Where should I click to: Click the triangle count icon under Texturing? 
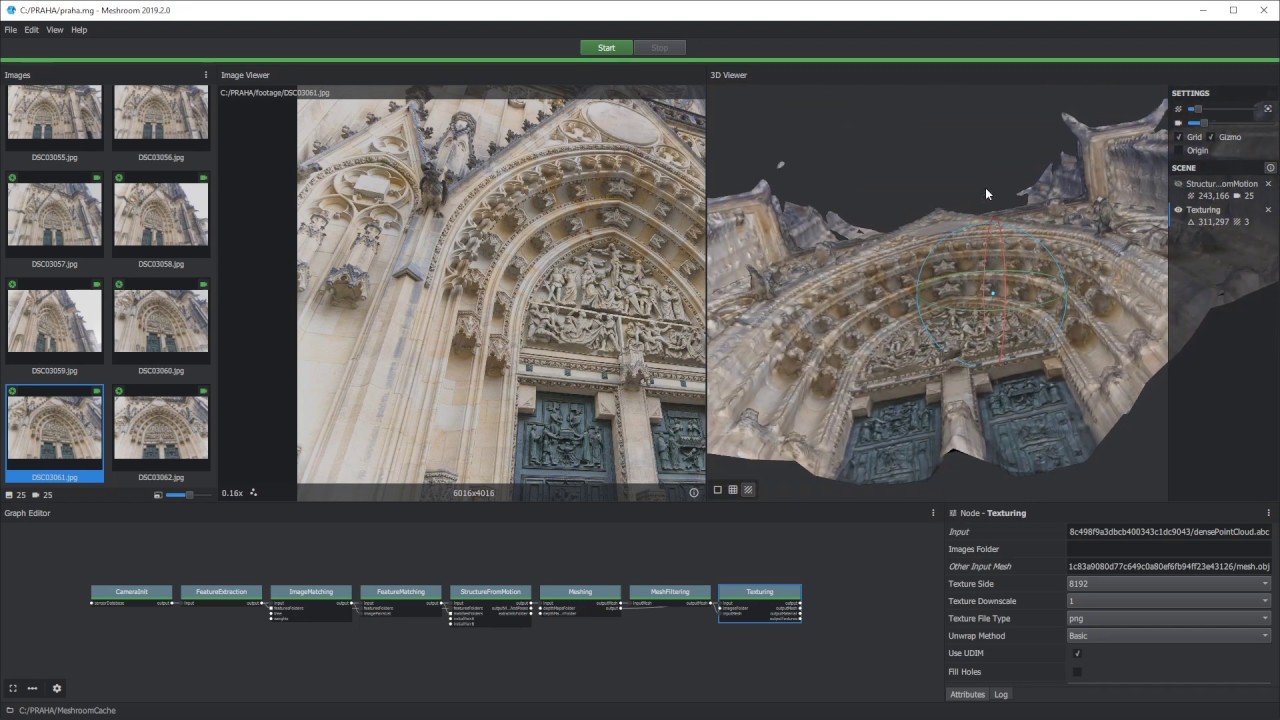1191,222
